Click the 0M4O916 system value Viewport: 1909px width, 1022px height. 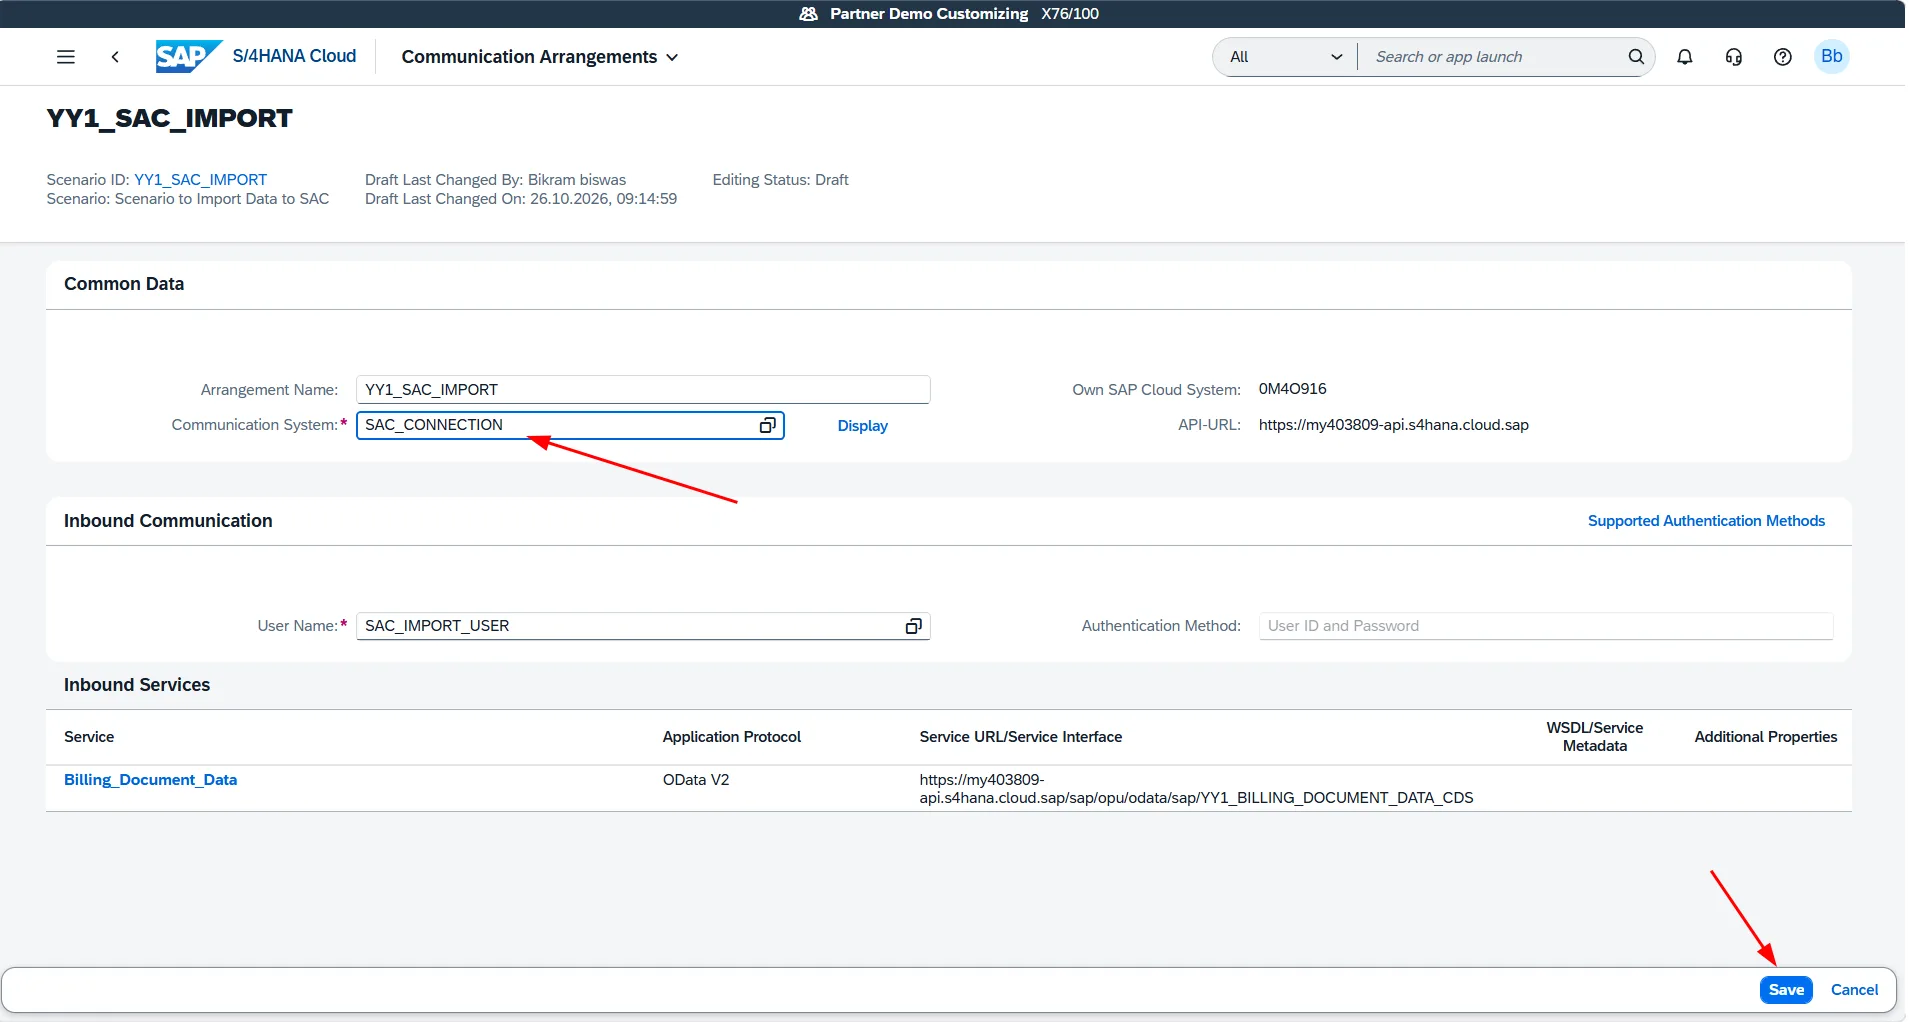click(1292, 389)
